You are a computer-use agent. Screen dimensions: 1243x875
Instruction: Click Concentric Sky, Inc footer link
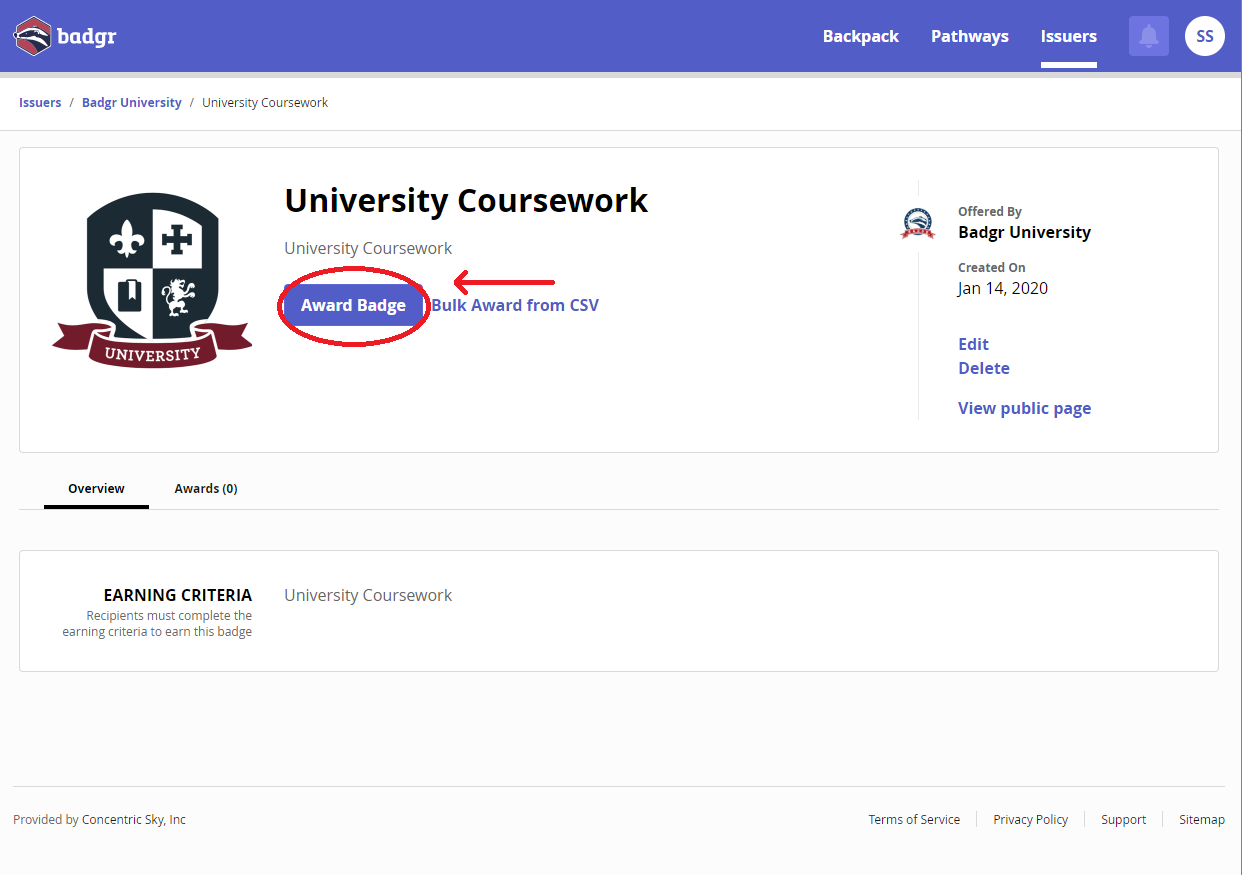point(134,819)
